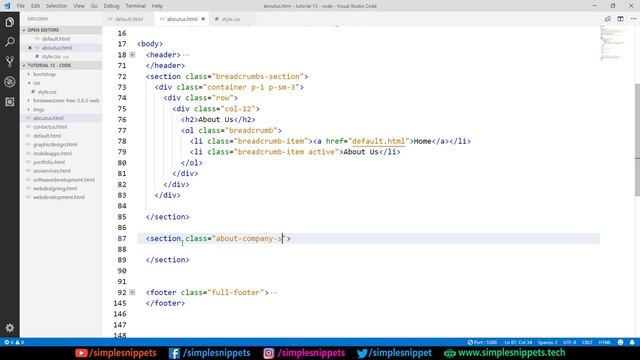Open default.html in the file tree
Viewport: 640px width, 360px height.
coord(47,136)
